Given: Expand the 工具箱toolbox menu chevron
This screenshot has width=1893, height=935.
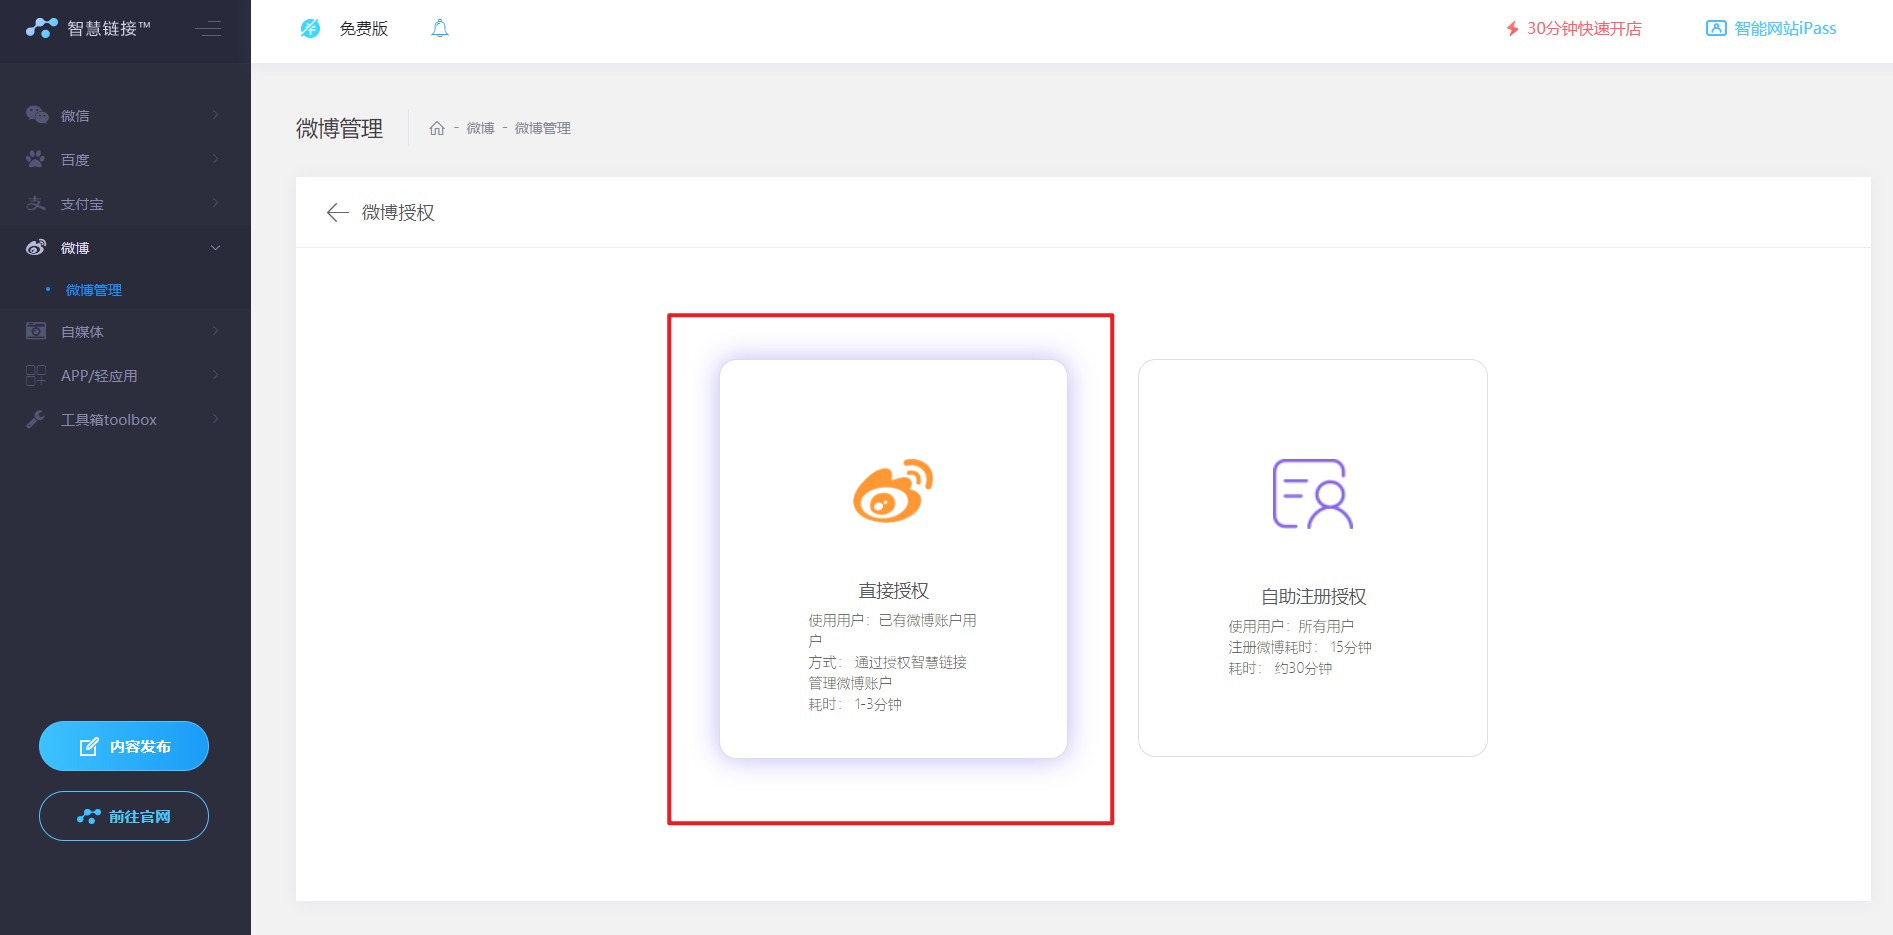Looking at the screenshot, I should (x=216, y=419).
